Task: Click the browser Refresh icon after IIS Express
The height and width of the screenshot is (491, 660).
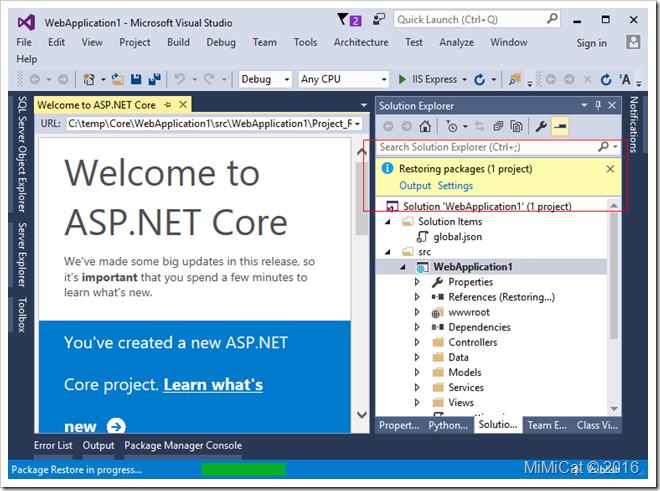Action: point(479,79)
